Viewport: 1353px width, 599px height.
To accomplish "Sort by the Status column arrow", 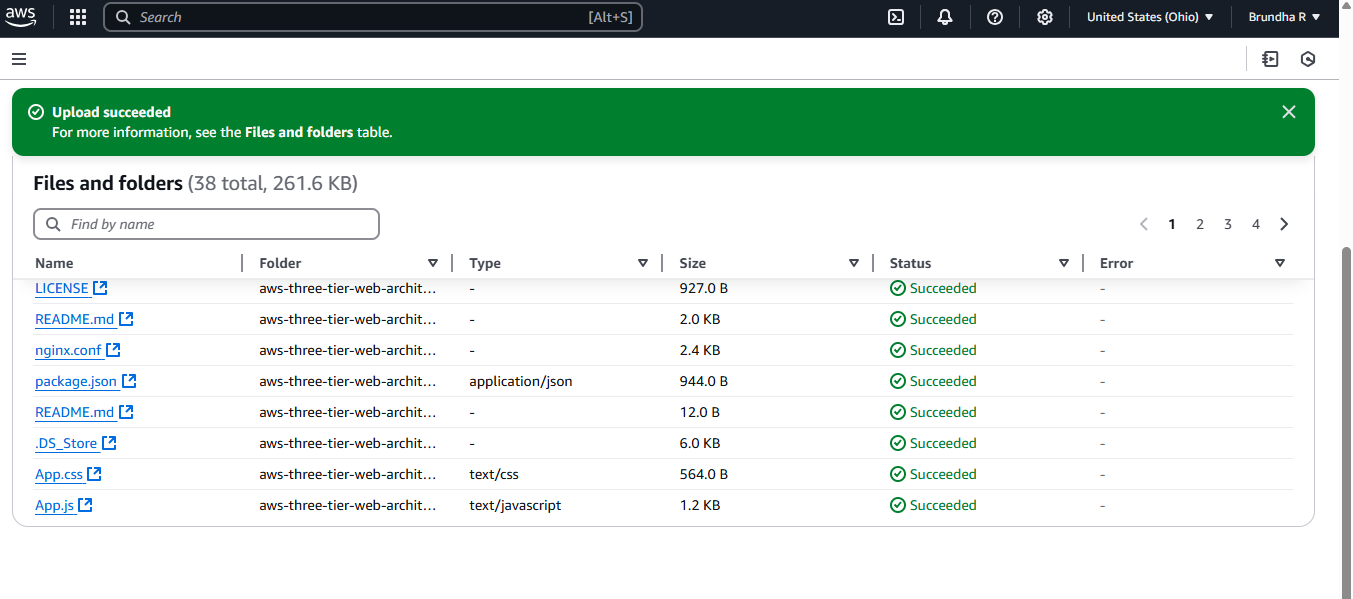I will click(1064, 263).
